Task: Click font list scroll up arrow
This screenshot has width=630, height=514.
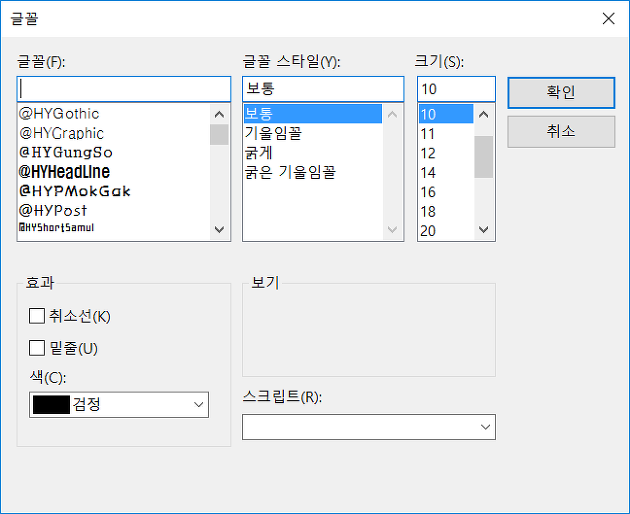Action: click(219, 115)
